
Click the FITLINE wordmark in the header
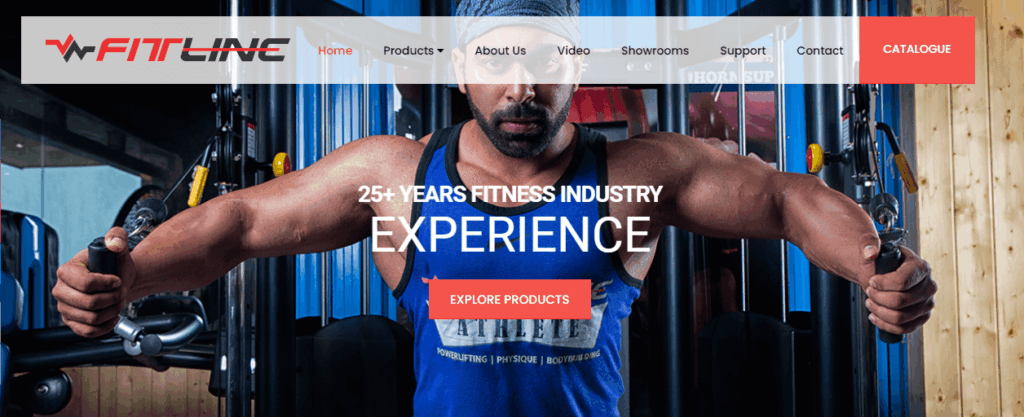point(193,50)
